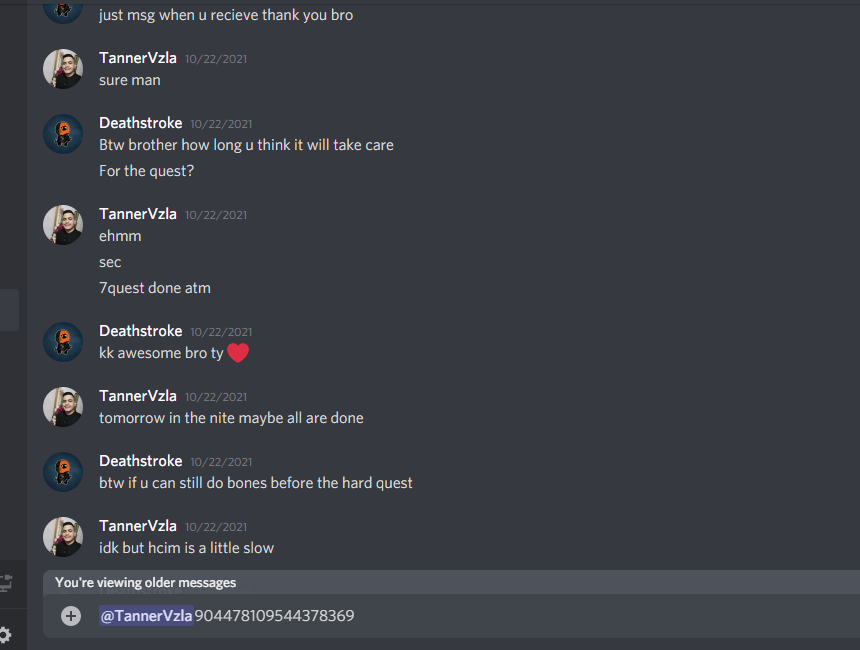The width and height of the screenshot is (860, 650).
Task: Click Deathstroke avatar beside 'kk awesome bro' message
Action: point(63,342)
